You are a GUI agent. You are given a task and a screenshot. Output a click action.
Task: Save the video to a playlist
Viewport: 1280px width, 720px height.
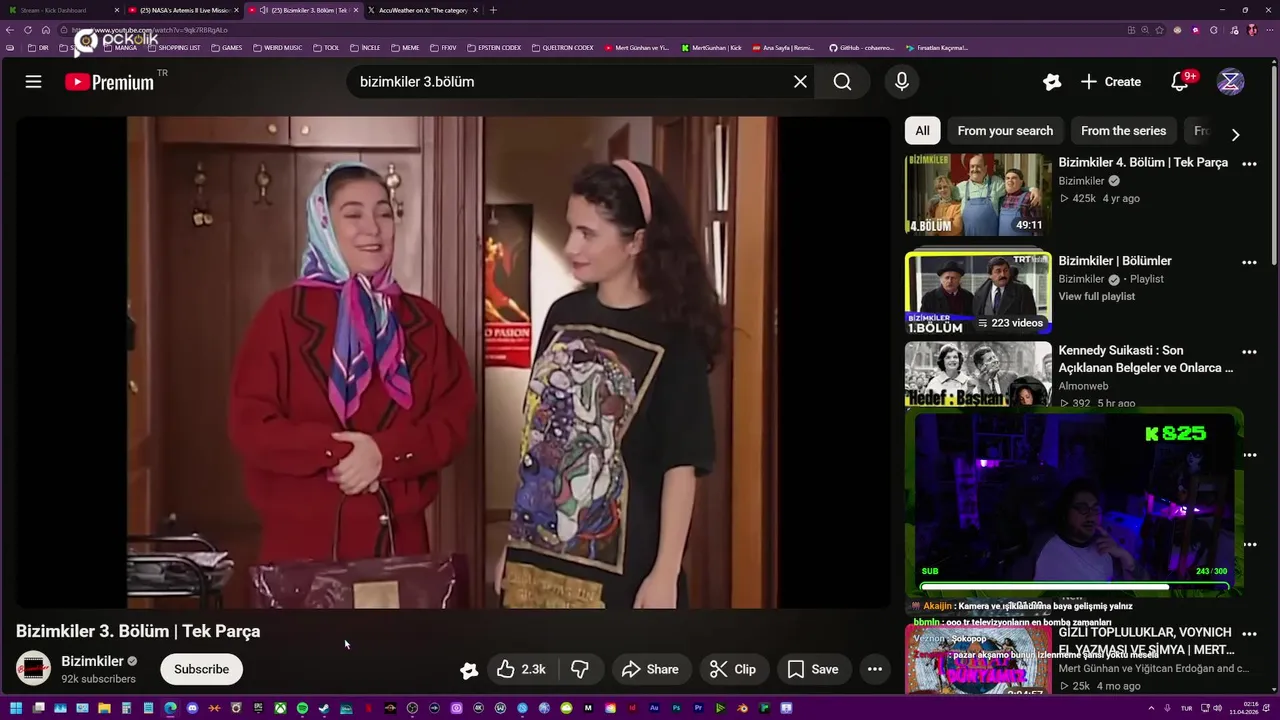pyautogui.click(x=813, y=669)
